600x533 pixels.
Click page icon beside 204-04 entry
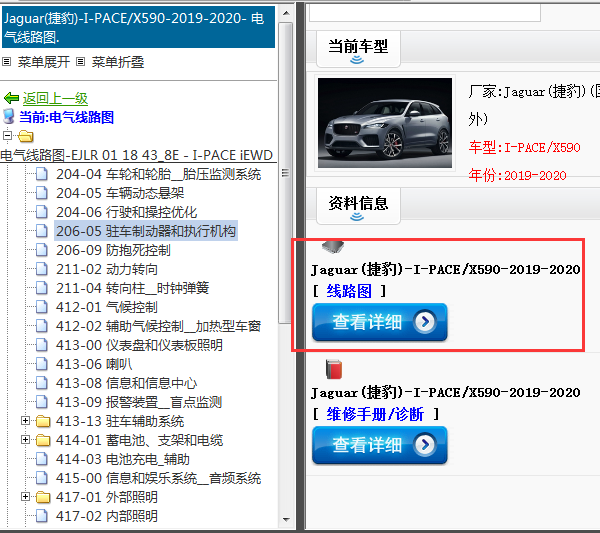tap(42, 174)
